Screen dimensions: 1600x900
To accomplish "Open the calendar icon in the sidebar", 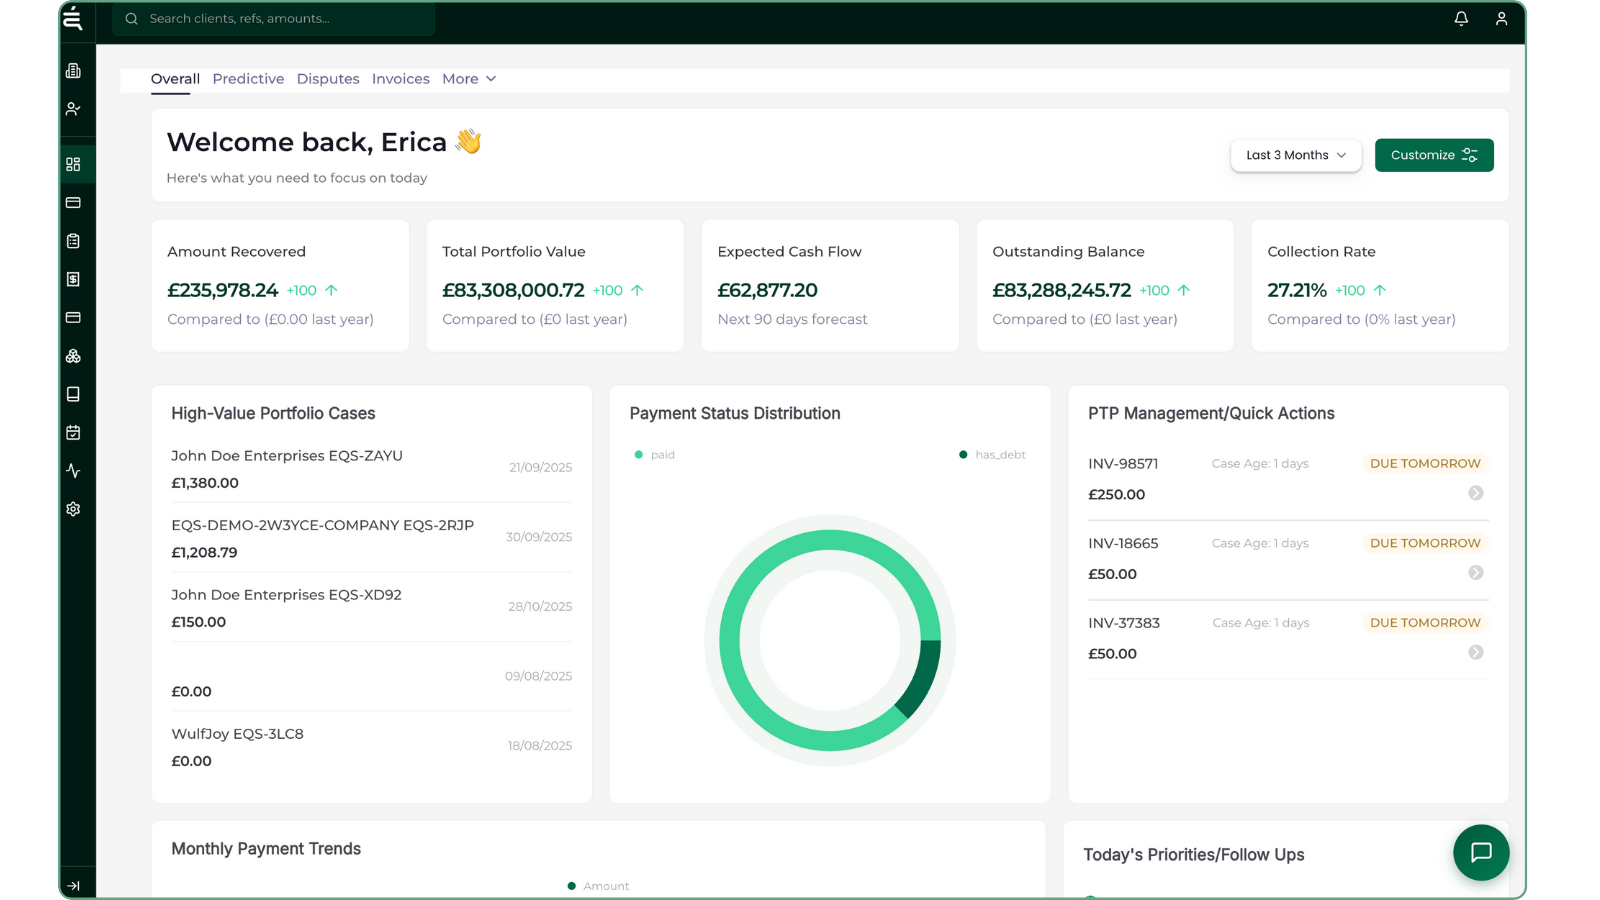I will point(74,432).
